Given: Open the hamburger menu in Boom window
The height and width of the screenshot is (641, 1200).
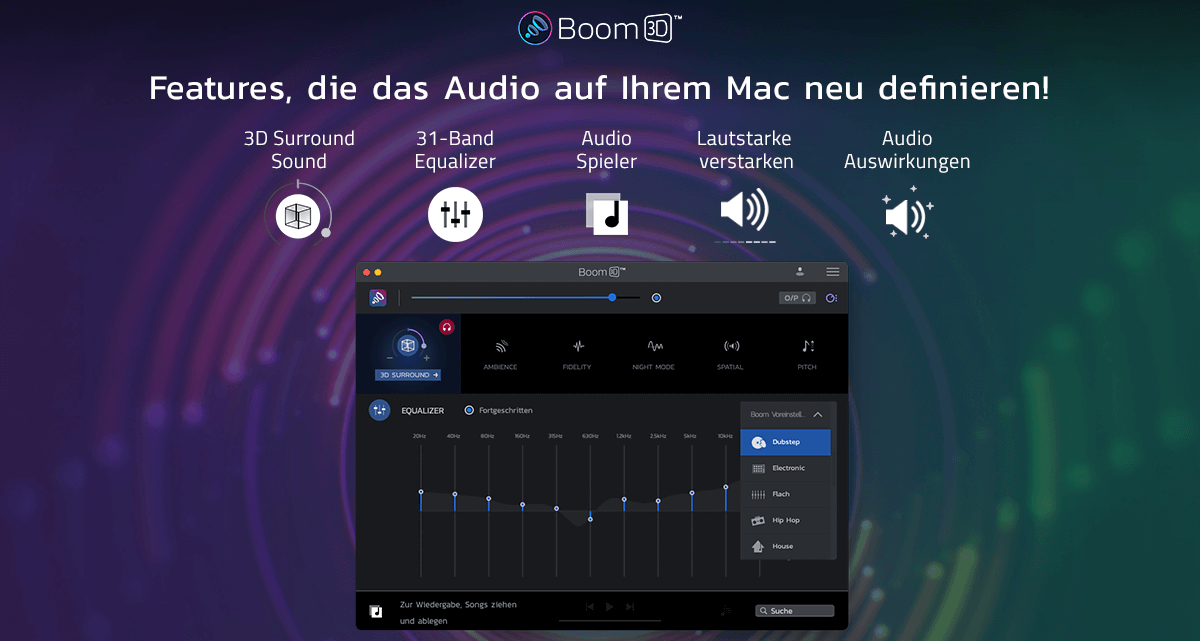Looking at the screenshot, I should pyautogui.click(x=833, y=272).
